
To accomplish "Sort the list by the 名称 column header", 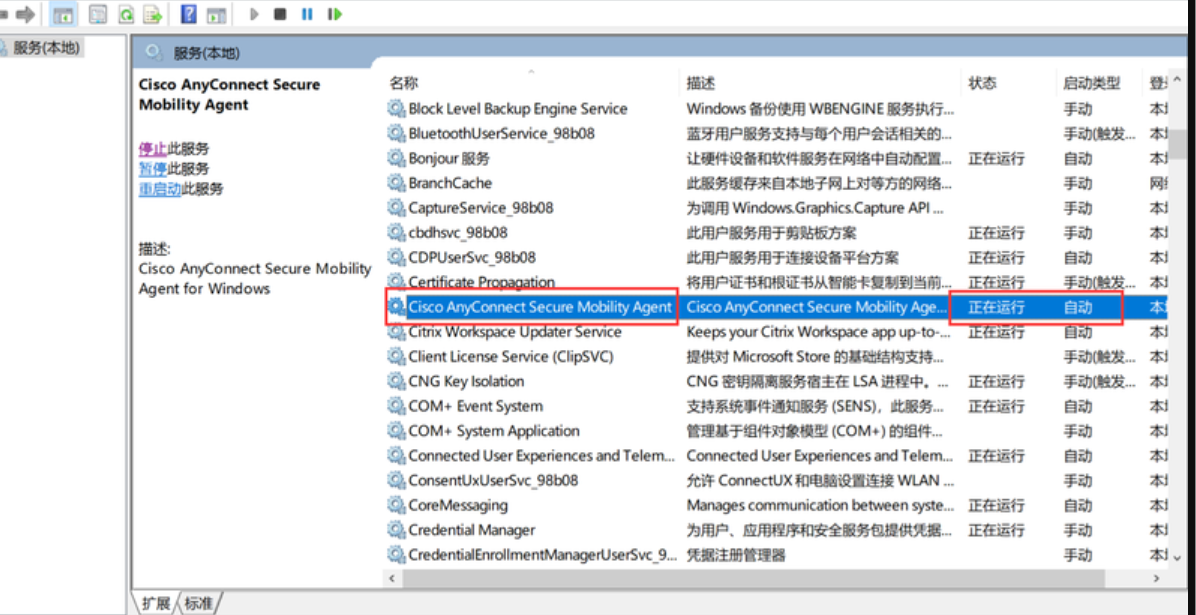I will [404, 83].
